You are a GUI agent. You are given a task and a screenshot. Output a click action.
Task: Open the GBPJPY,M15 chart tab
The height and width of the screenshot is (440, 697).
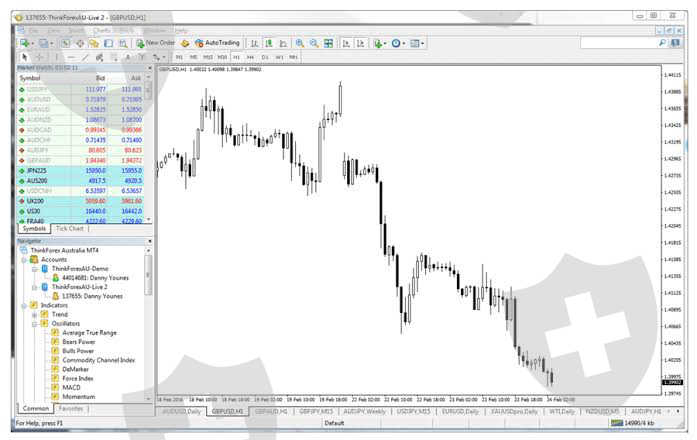click(x=316, y=412)
